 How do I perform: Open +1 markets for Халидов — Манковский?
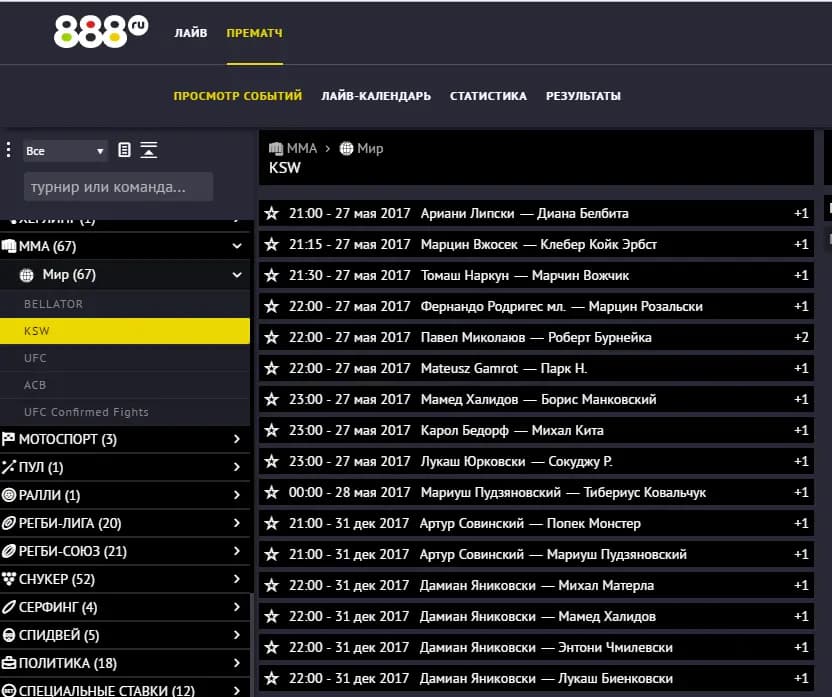pos(801,399)
